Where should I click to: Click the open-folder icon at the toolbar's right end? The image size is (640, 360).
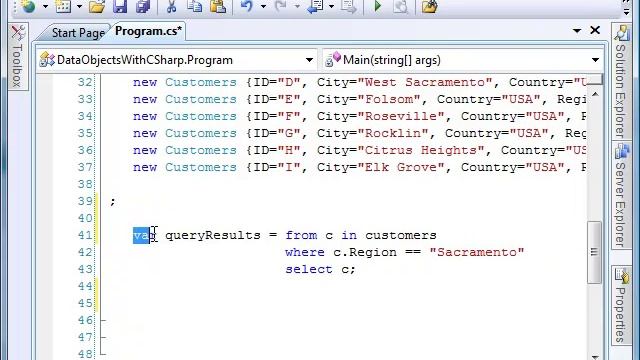pyautogui.click(x=429, y=6)
